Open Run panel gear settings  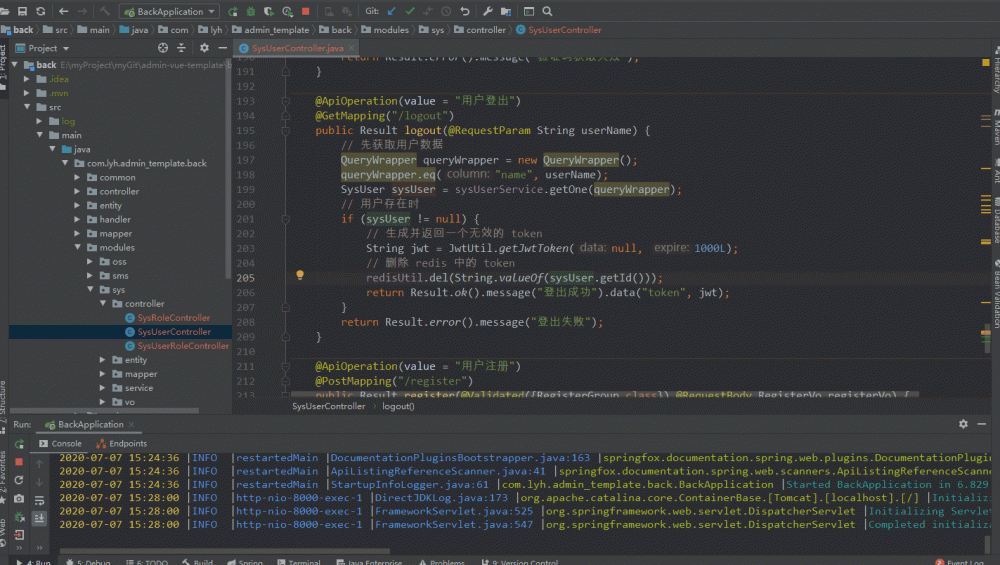[x=963, y=424]
